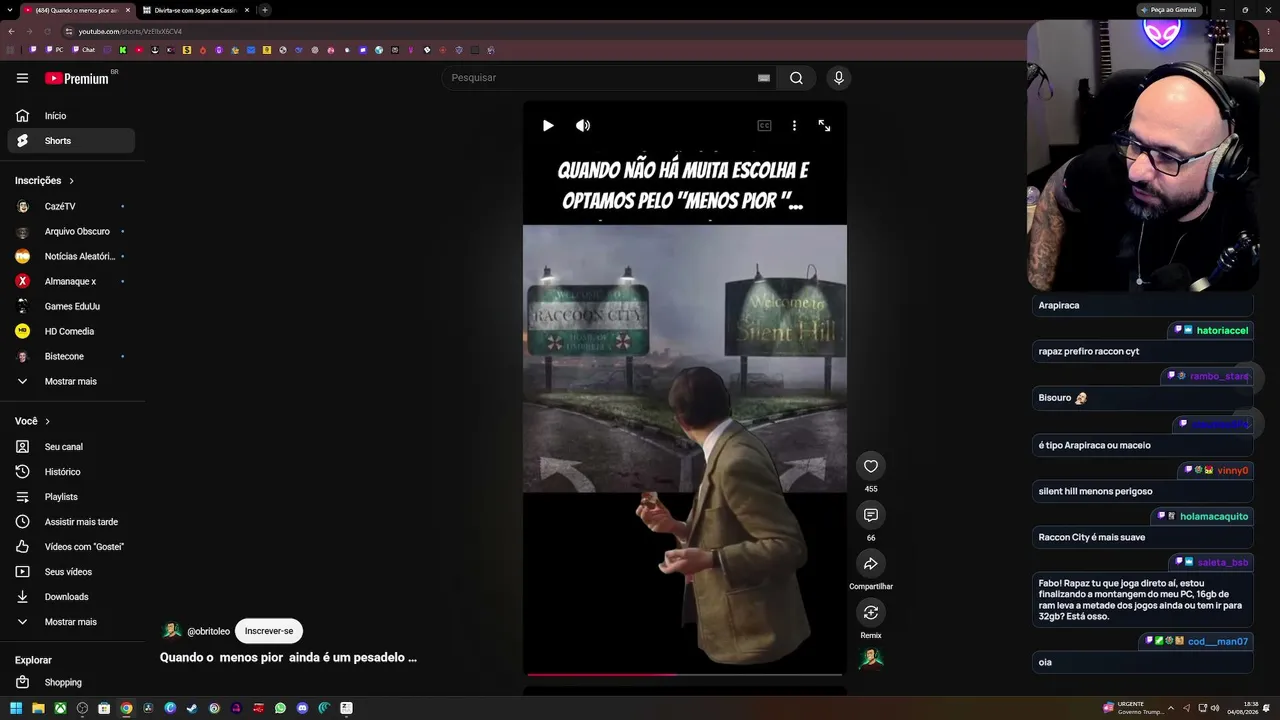
Task: Open WhatsApp from the taskbar
Action: [x=280, y=708]
